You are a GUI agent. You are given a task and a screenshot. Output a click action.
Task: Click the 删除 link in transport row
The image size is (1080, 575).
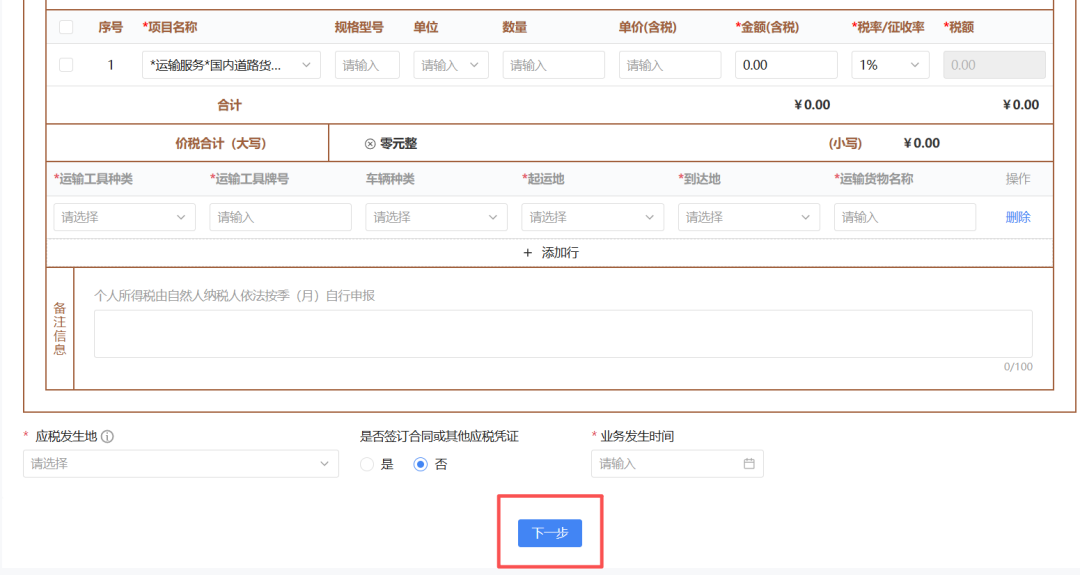point(1017,218)
